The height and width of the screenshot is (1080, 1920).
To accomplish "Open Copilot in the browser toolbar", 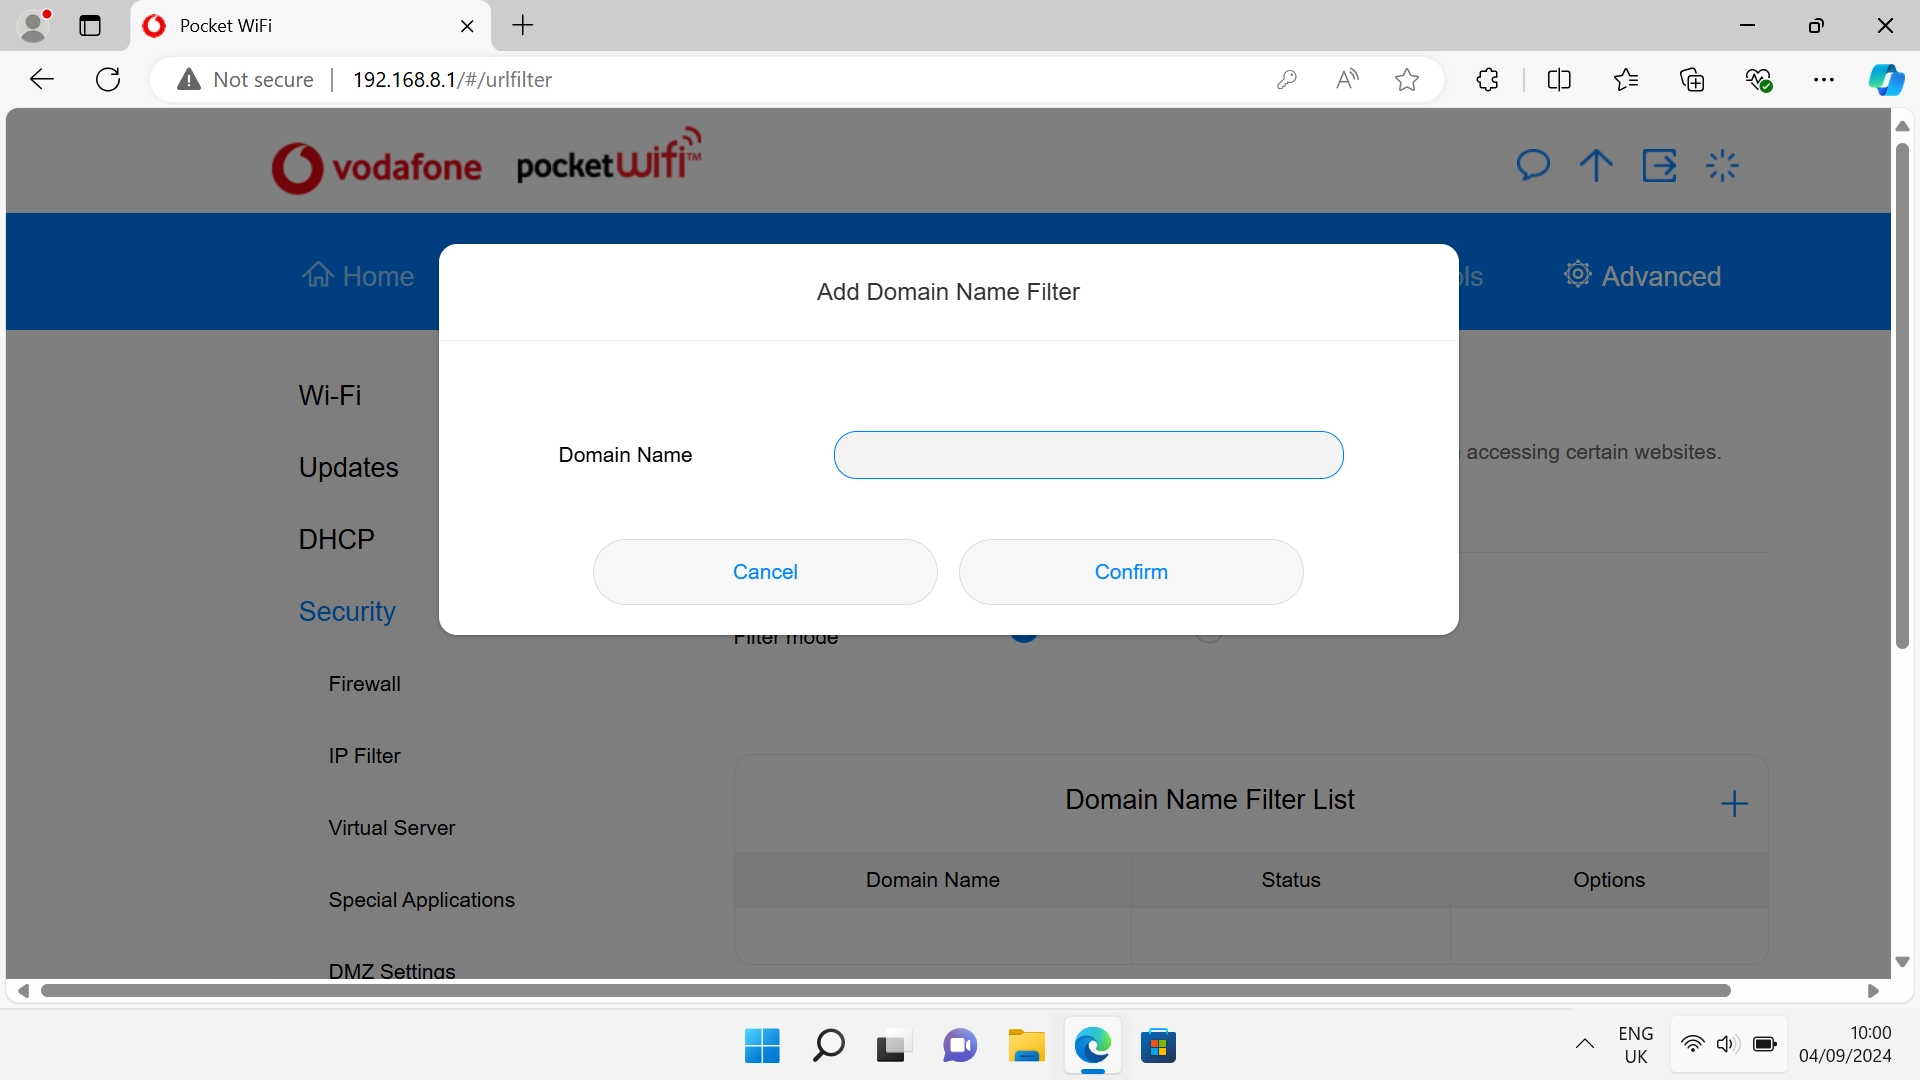I will click(1886, 79).
